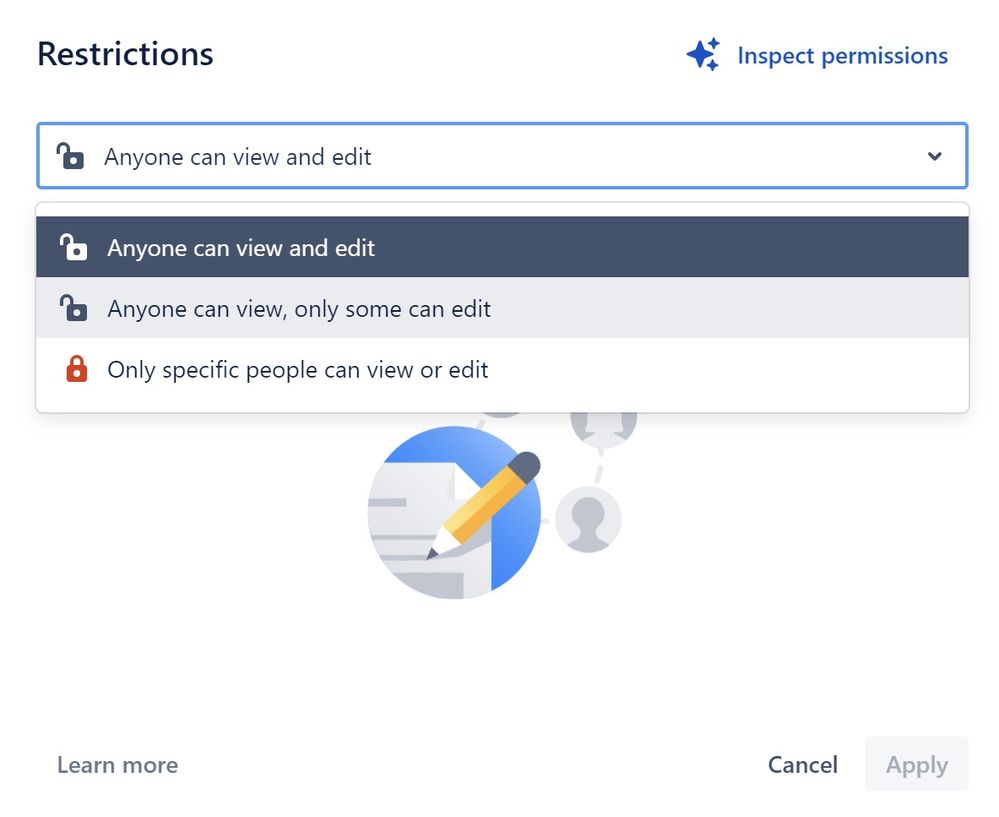Click the Apply button
999x817 pixels.
coord(917,764)
